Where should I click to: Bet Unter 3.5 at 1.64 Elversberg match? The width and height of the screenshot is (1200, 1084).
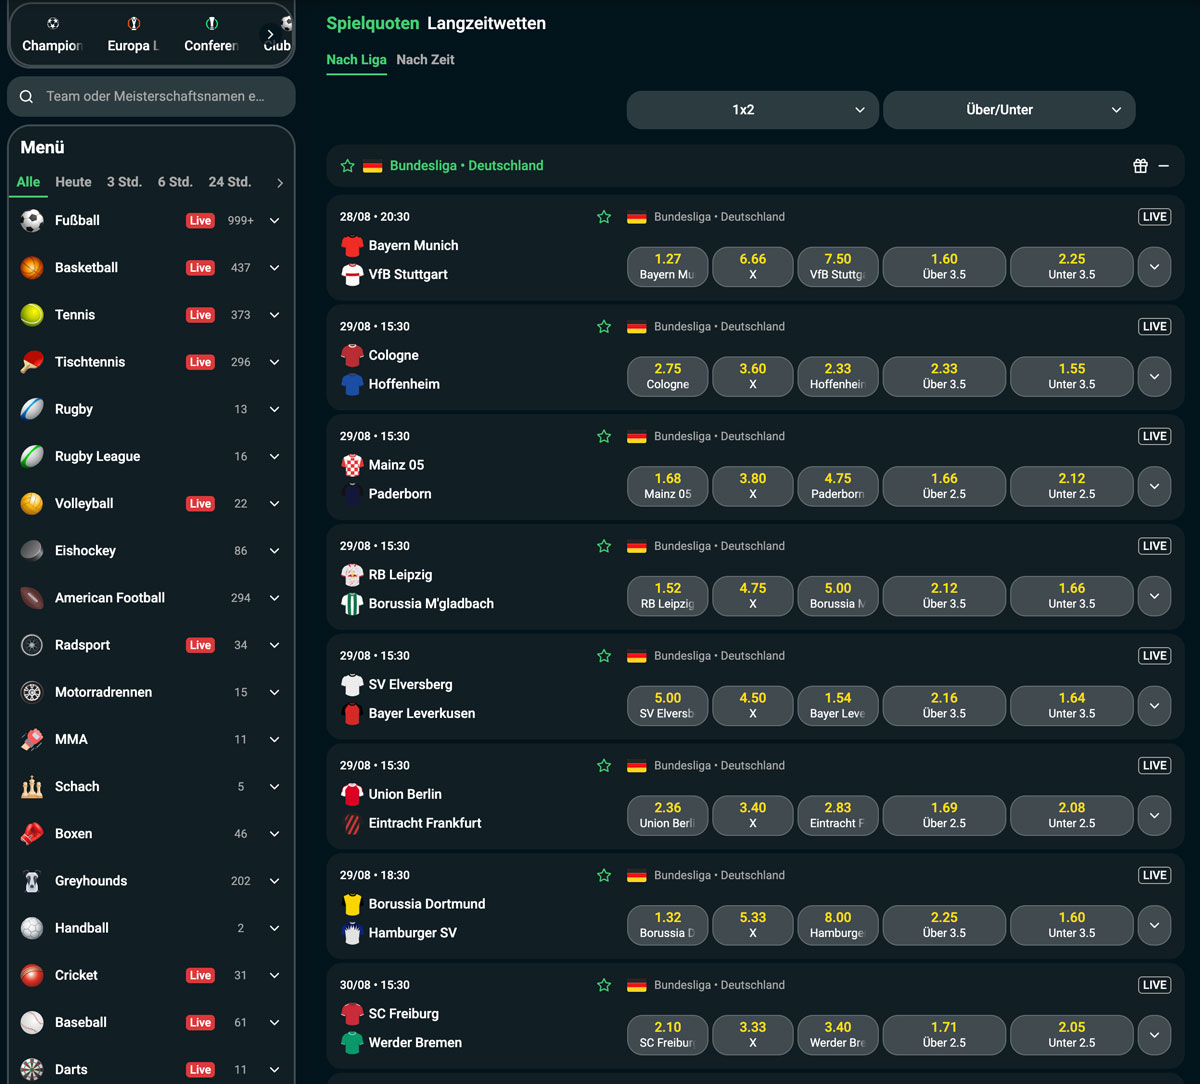(x=1072, y=706)
